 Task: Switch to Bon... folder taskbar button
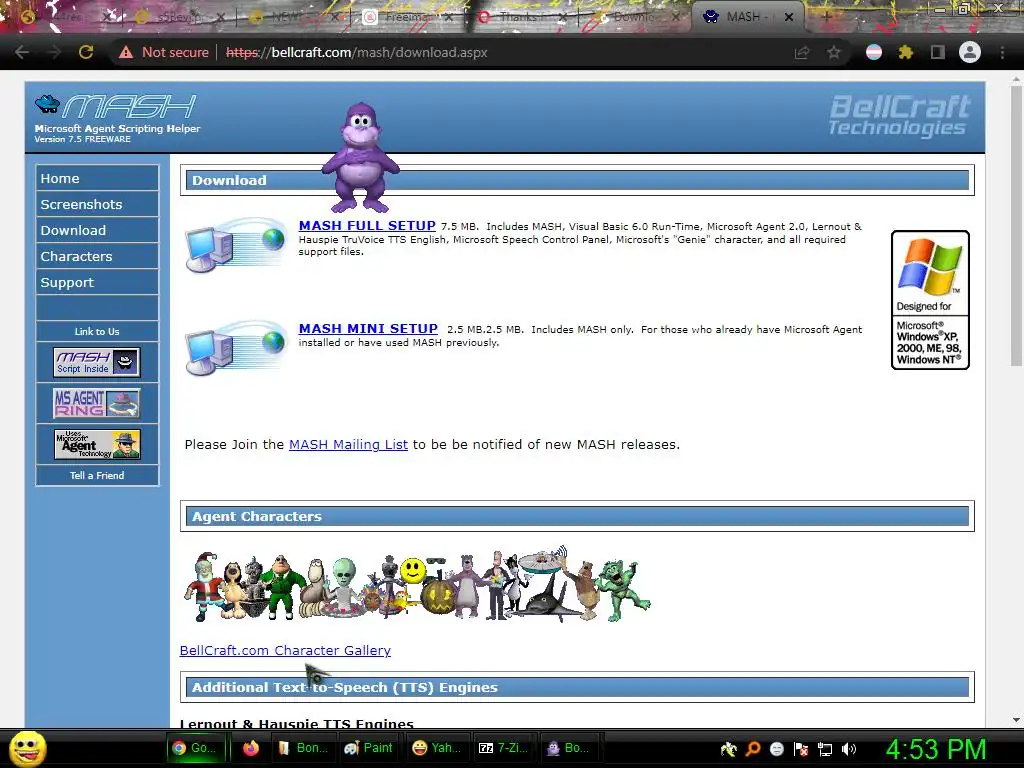(x=303, y=748)
